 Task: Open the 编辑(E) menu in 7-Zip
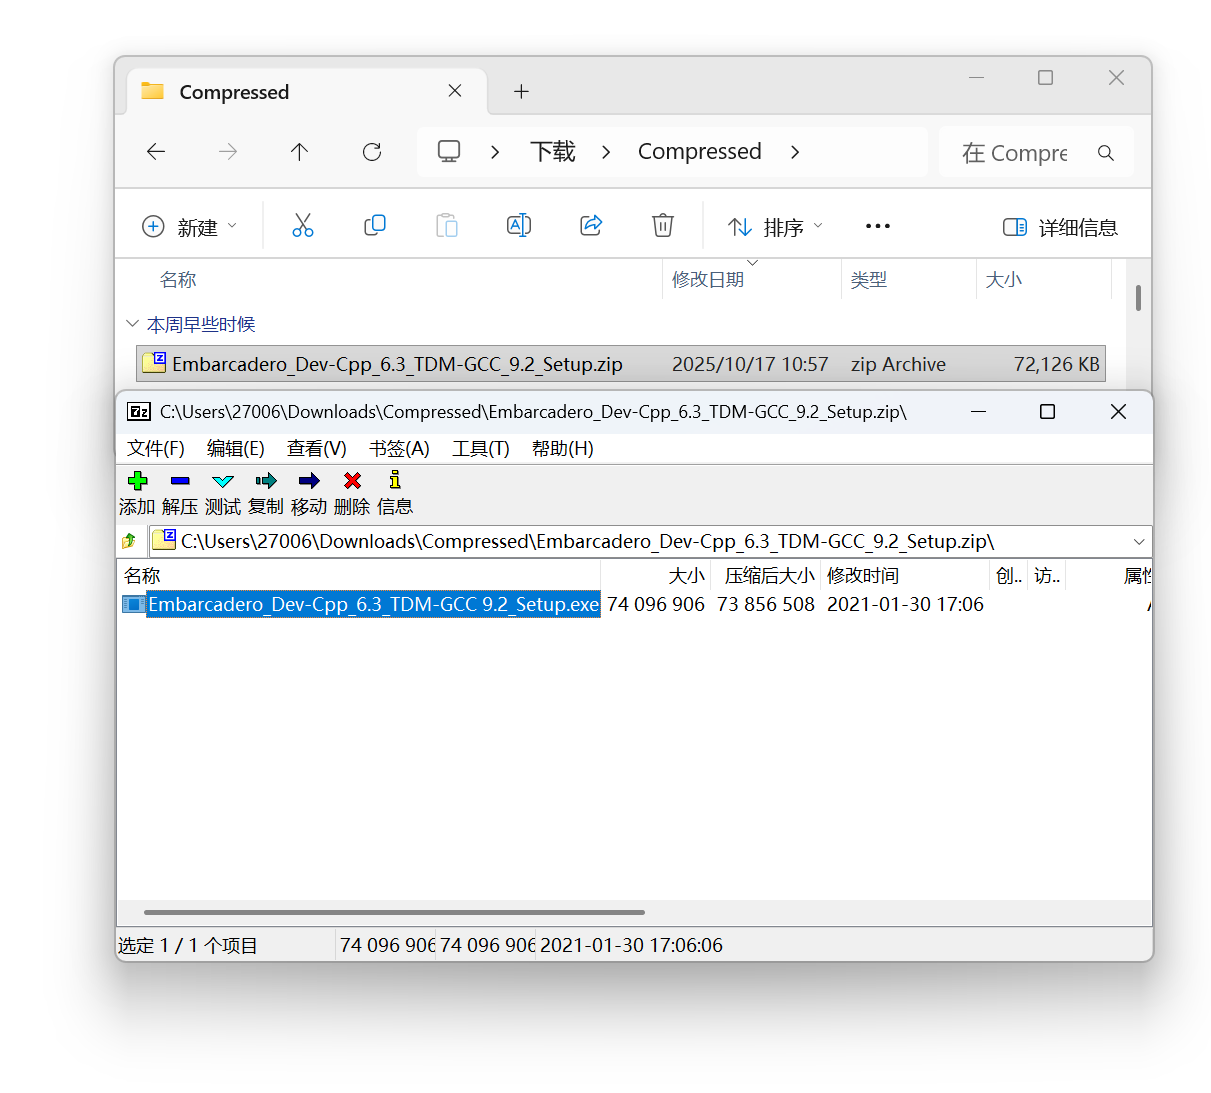[x=236, y=449]
